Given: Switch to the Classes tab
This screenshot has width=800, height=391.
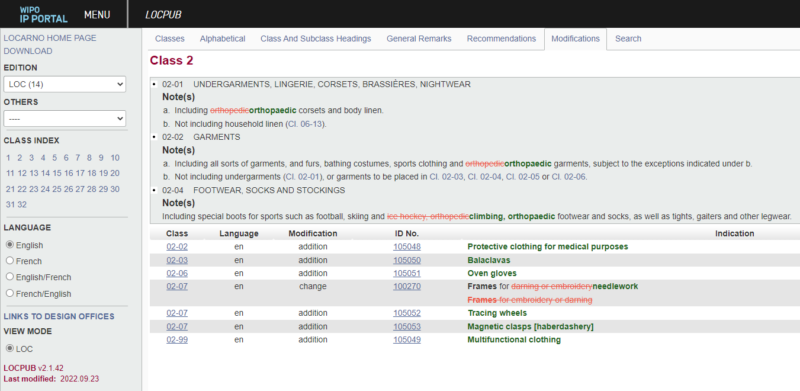Looking at the screenshot, I should 169,39.
